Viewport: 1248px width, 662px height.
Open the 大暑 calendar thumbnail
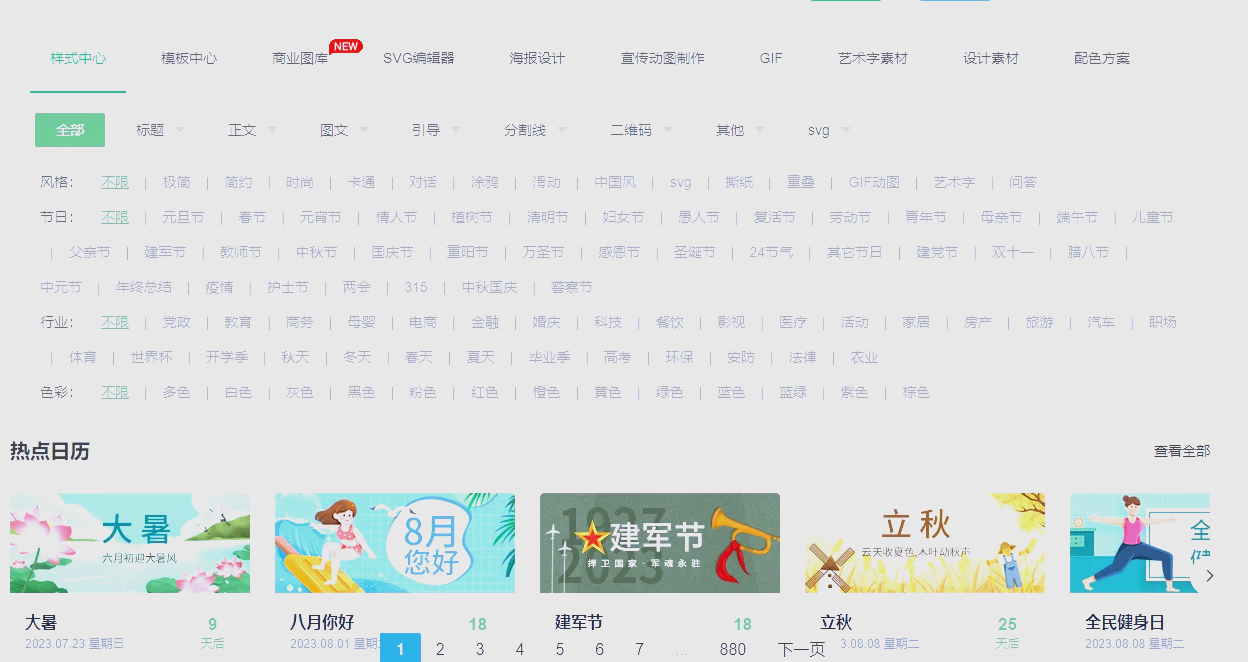[130, 543]
